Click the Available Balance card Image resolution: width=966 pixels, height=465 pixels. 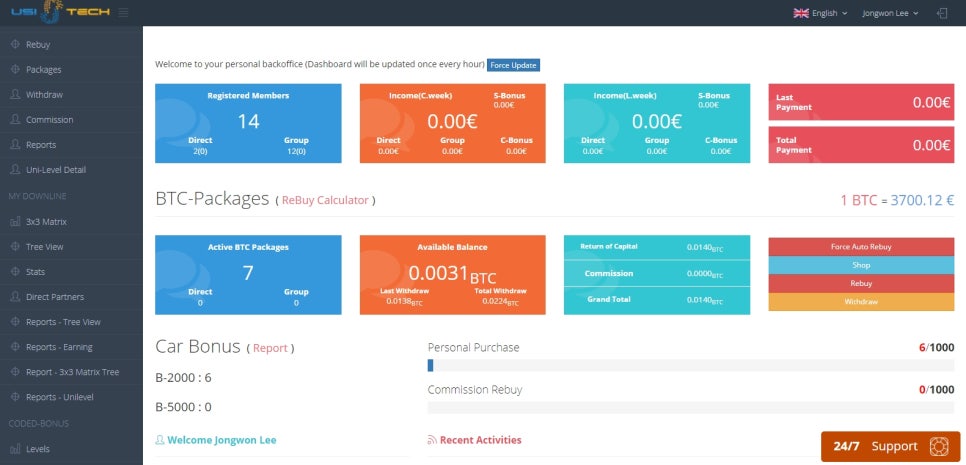tap(452, 275)
